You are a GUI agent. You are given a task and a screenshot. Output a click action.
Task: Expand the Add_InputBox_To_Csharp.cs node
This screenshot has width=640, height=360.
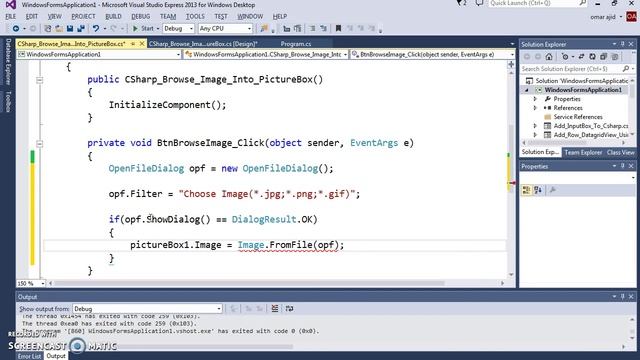pyautogui.click(x=535, y=126)
